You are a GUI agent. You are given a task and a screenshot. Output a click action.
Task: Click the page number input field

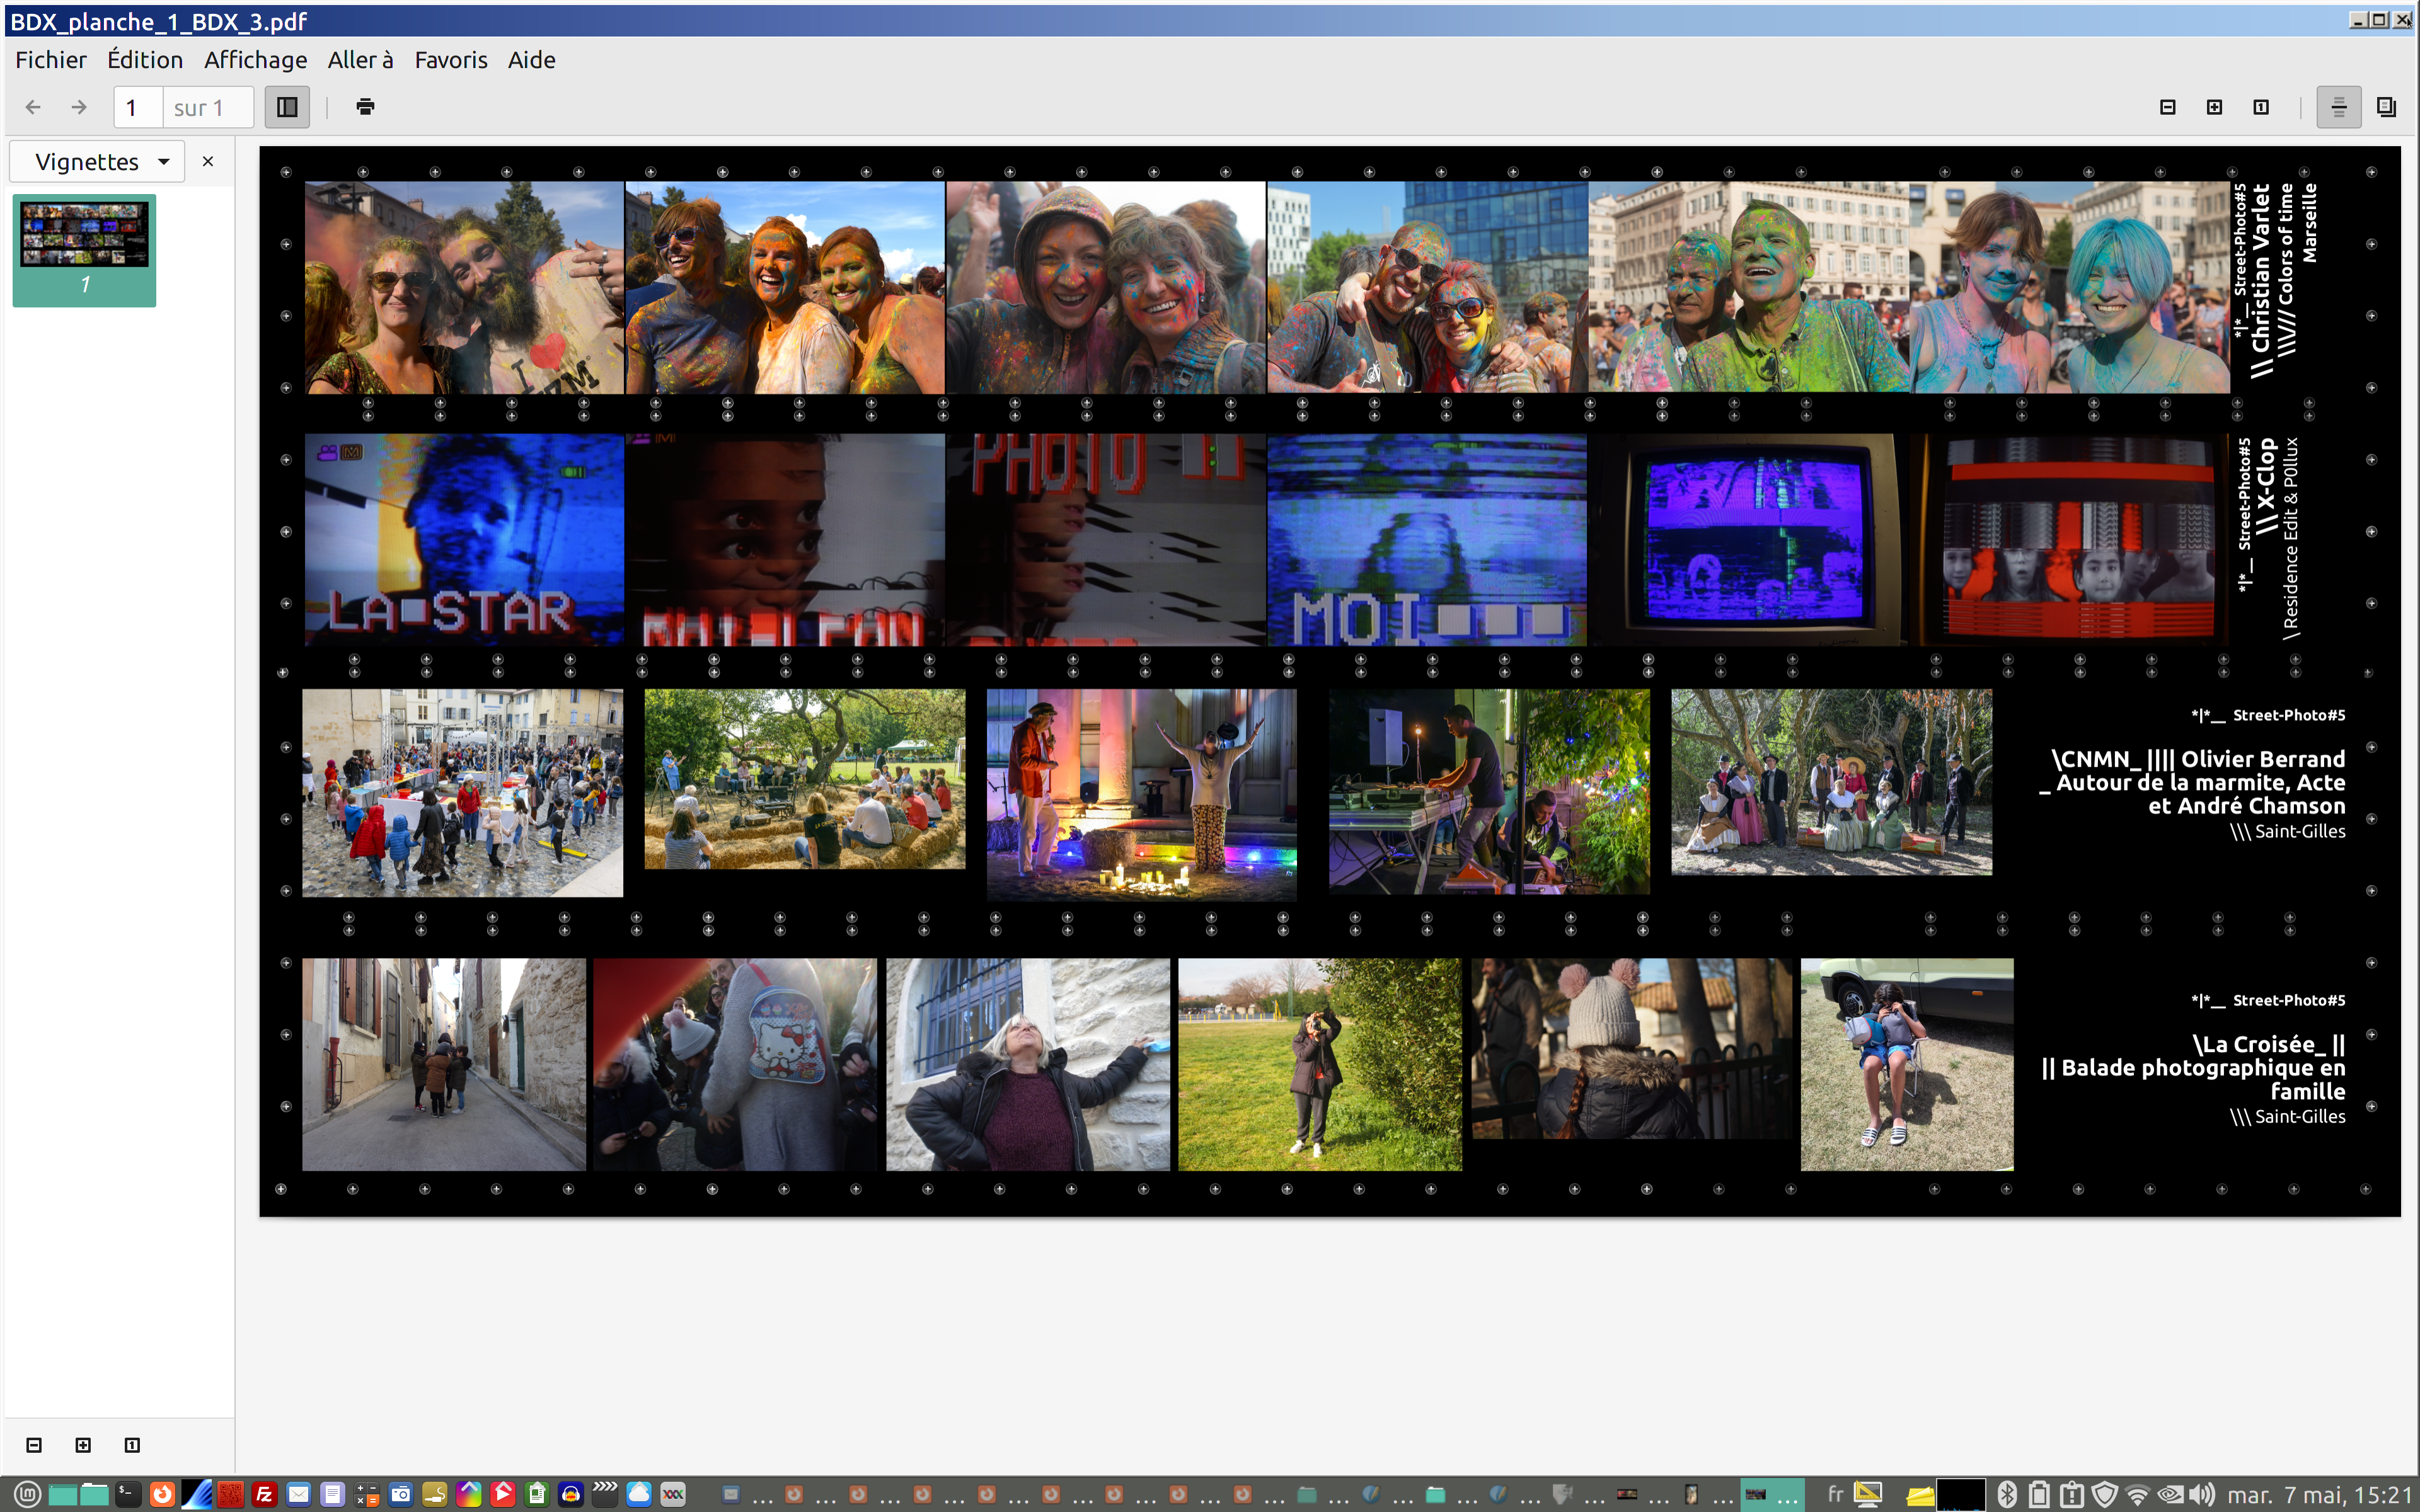click(138, 107)
